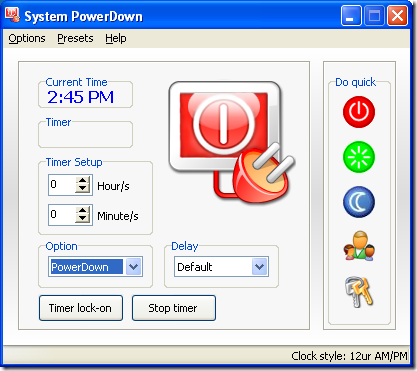
Task: Click the disabled maximize window button
Action: coord(374,16)
